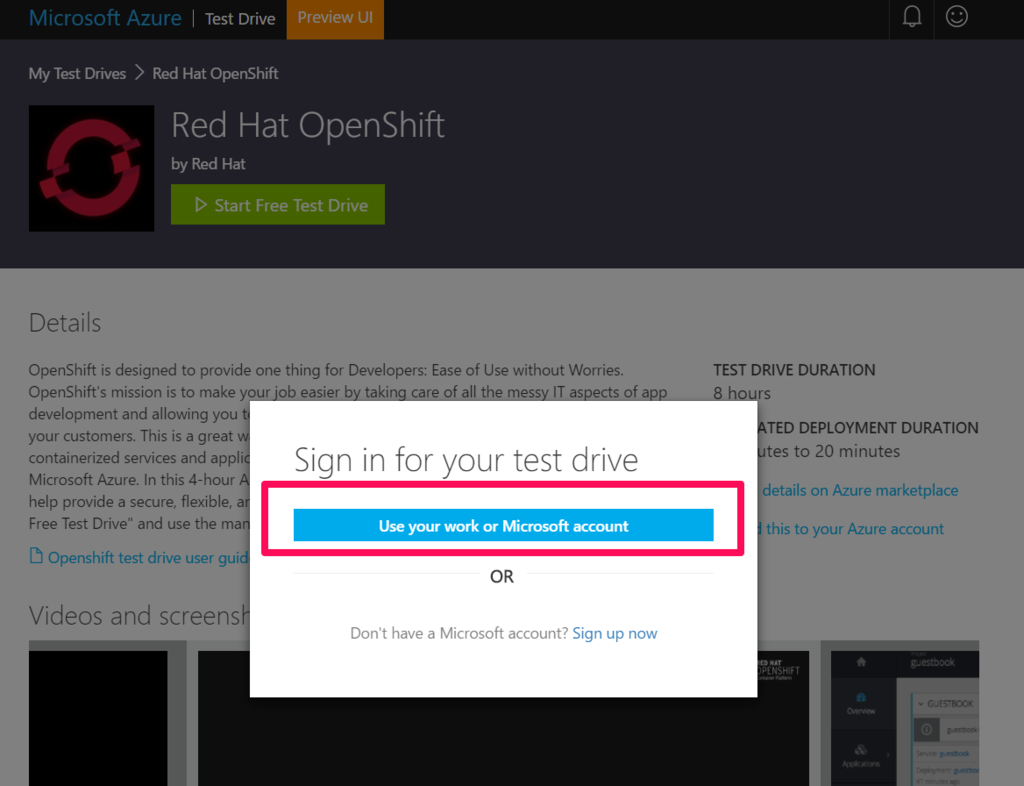This screenshot has width=1024, height=786.
Task: Open the notifications bell icon
Action: (912, 17)
